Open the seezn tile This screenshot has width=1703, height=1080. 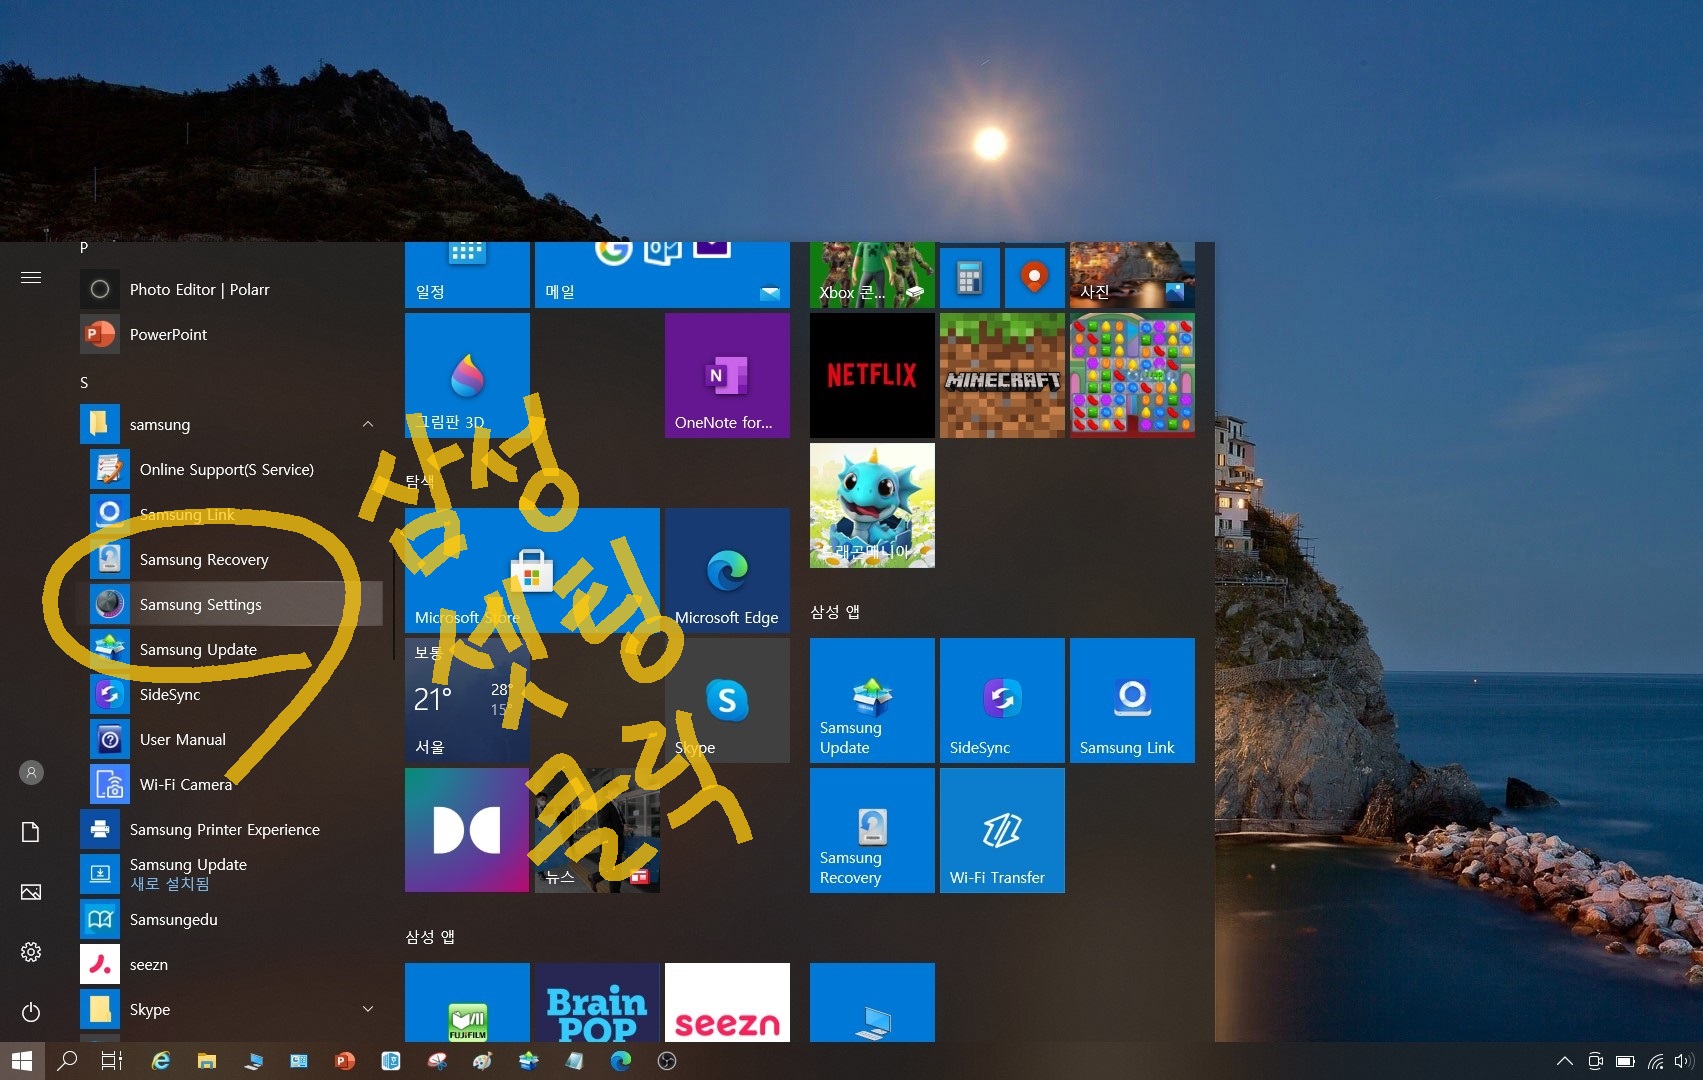click(727, 1002)
